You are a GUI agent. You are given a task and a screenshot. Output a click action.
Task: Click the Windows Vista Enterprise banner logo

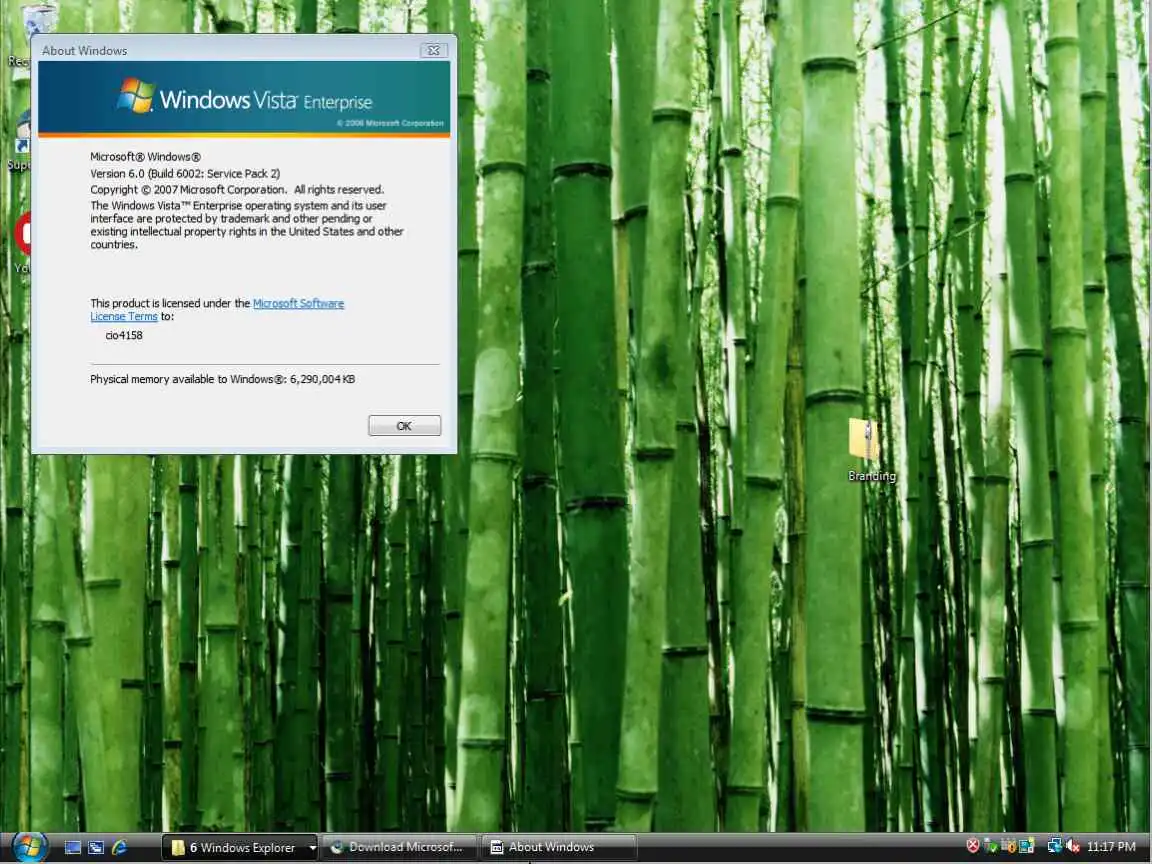point(244,98)
